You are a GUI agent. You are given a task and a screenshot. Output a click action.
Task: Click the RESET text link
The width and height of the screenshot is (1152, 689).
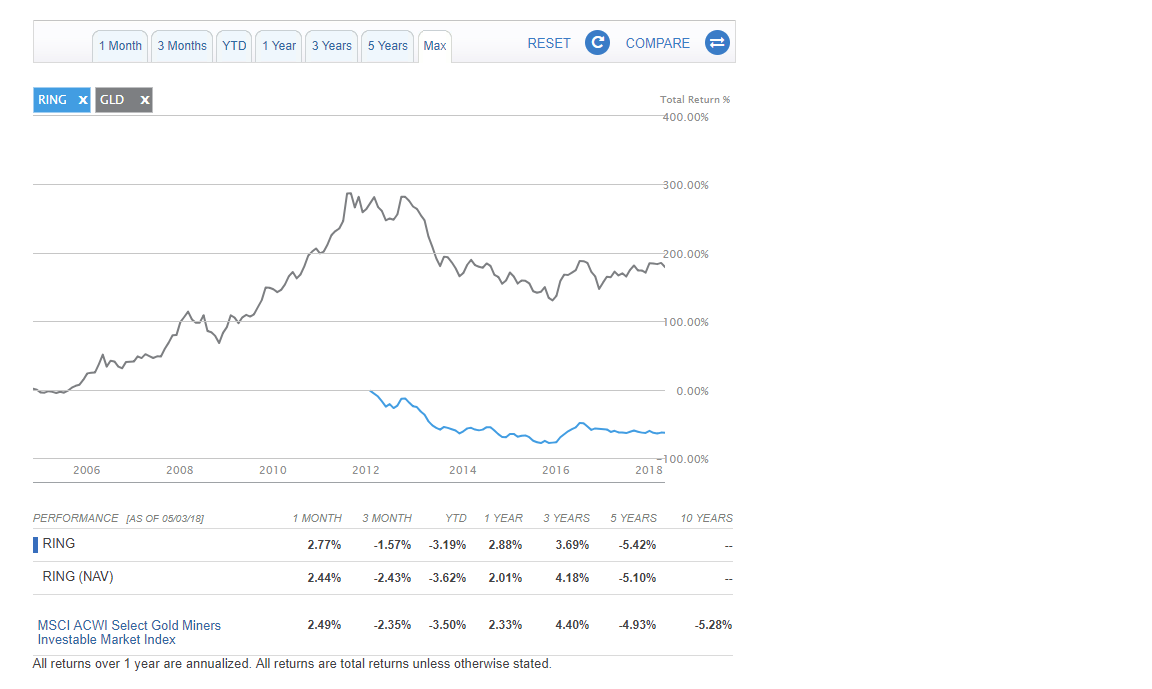tap(549, 43)
